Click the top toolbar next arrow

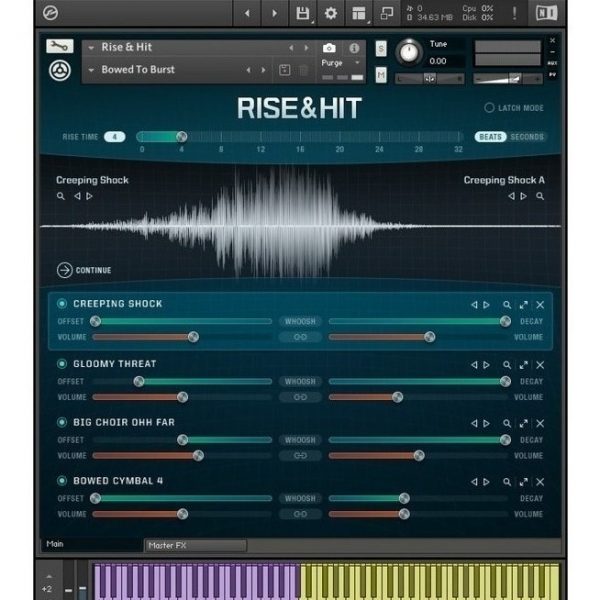click(x=274, y=13)
